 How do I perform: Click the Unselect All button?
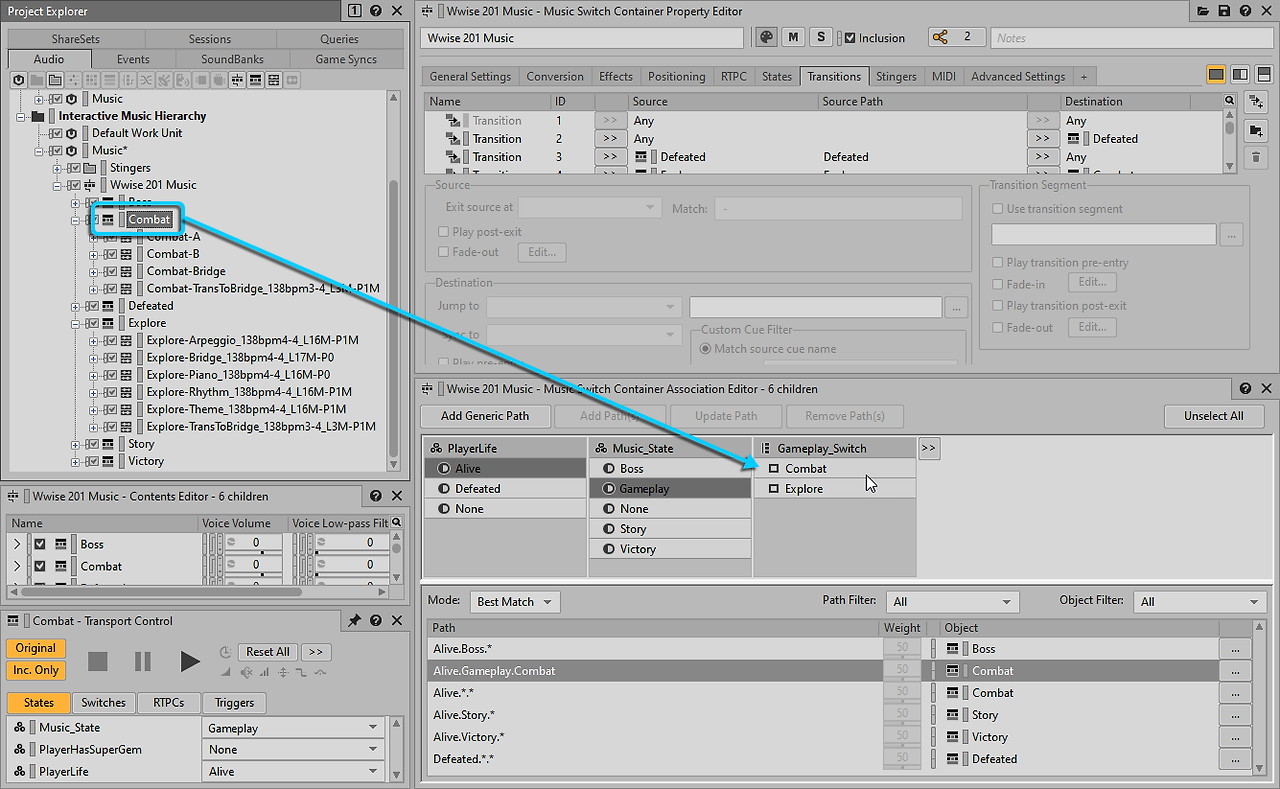point(1214,416)
